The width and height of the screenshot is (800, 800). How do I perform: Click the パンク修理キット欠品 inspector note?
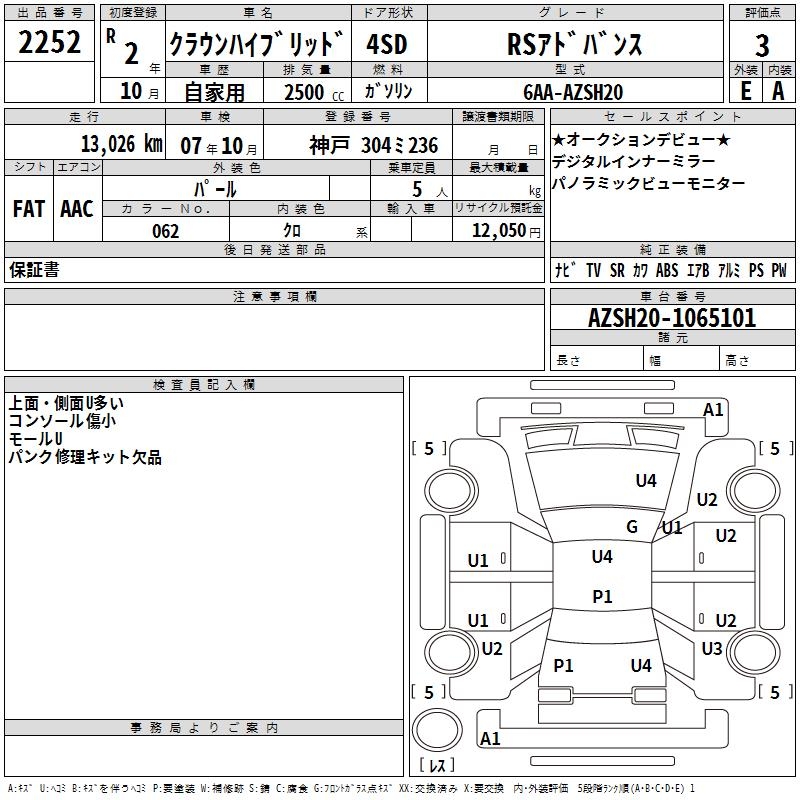(x=85, y=458)
